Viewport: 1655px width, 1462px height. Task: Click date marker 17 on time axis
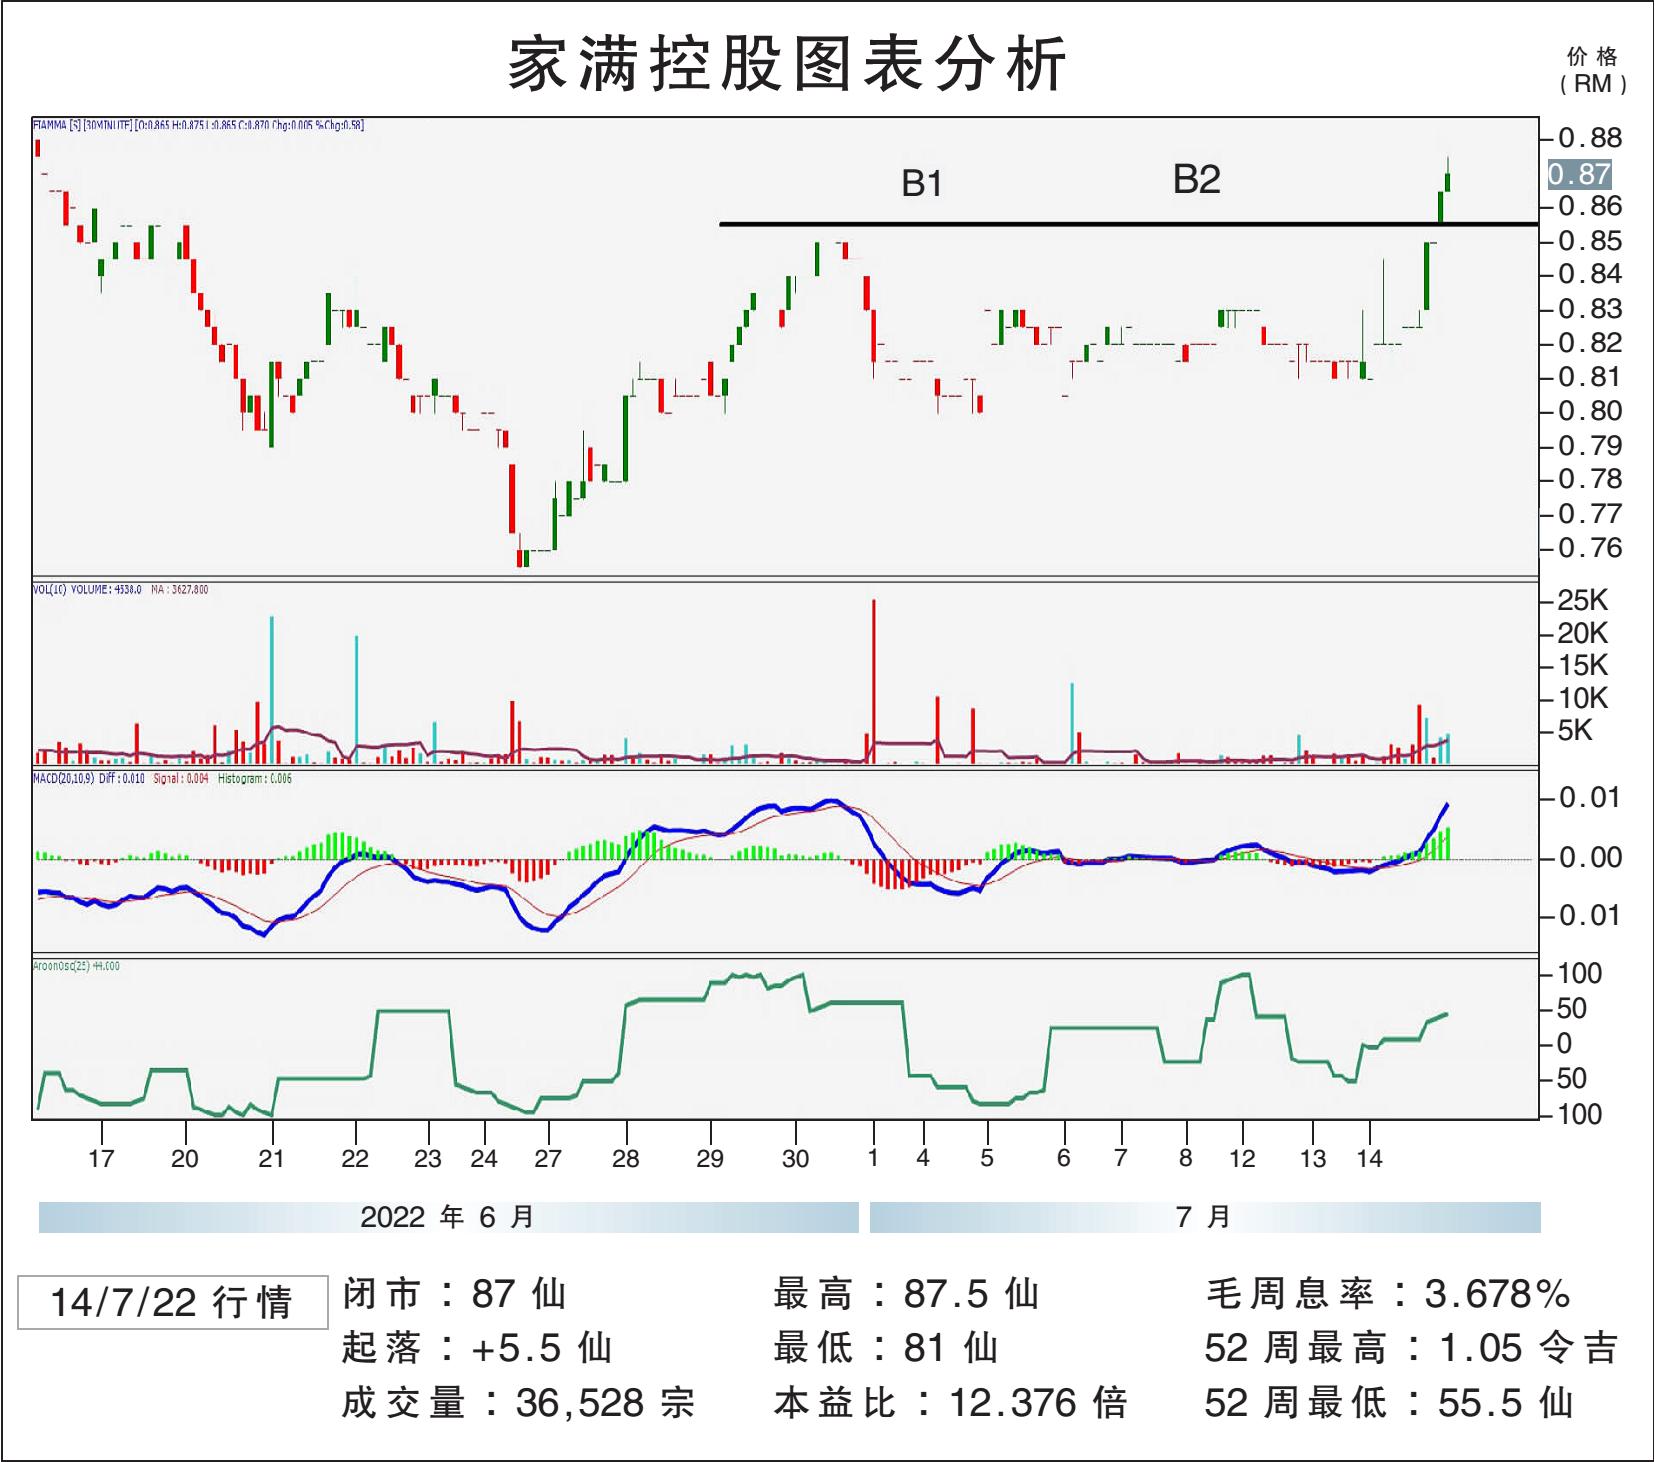(x=101, y=1158)
